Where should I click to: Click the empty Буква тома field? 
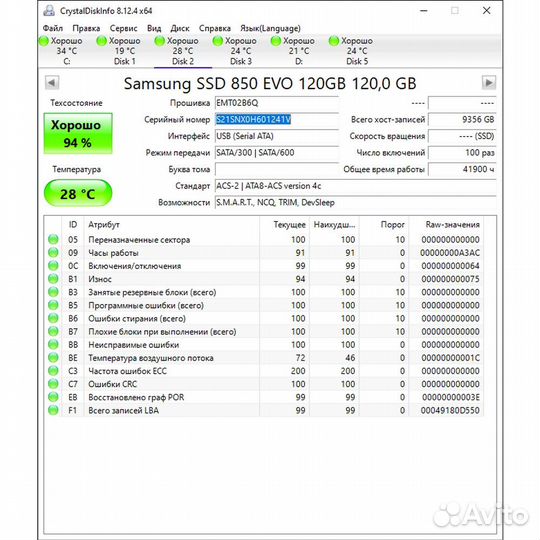coord(277,169)
